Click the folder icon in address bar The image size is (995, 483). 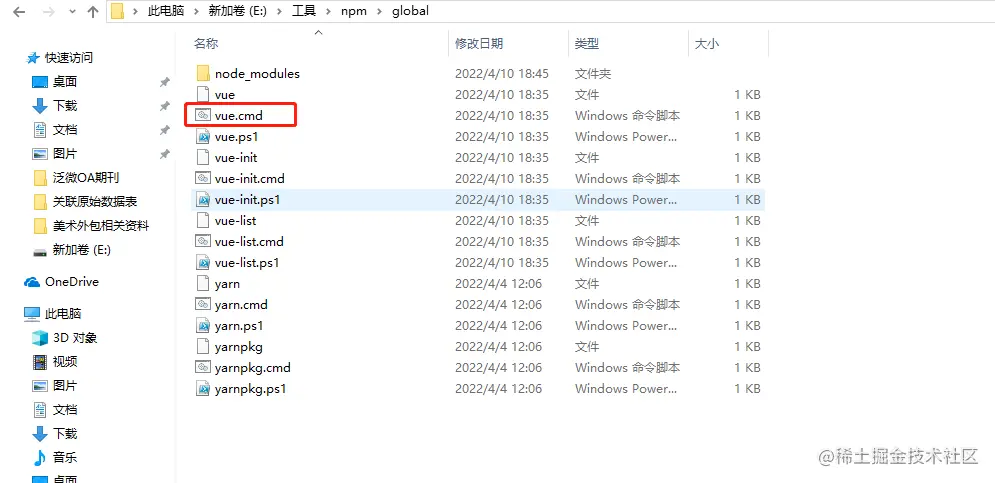(117, 11)
